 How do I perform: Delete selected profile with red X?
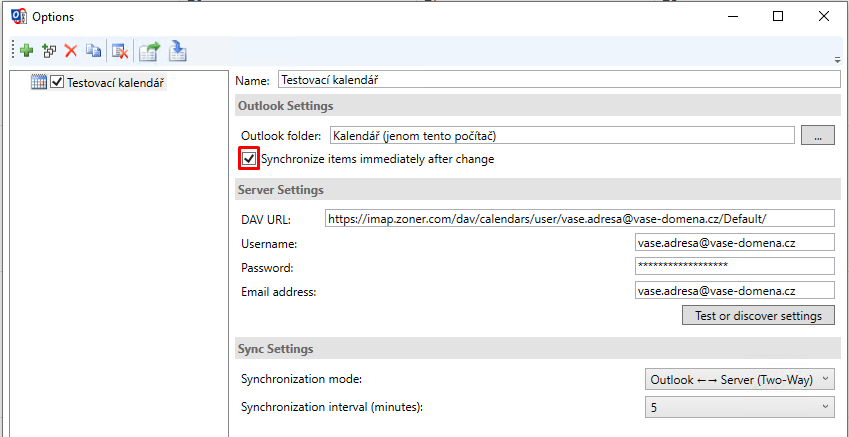[71, 51]
